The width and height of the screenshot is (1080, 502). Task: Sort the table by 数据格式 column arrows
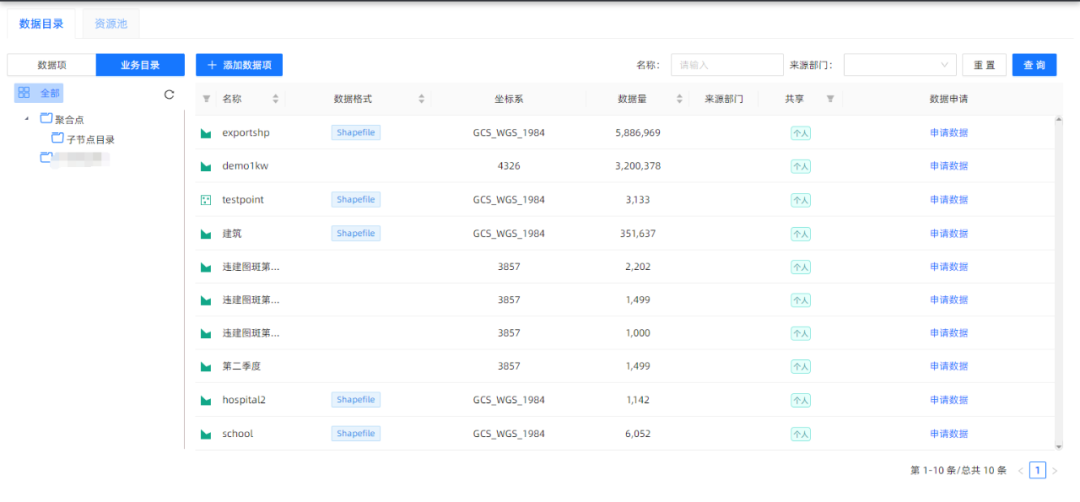[422, 99]
